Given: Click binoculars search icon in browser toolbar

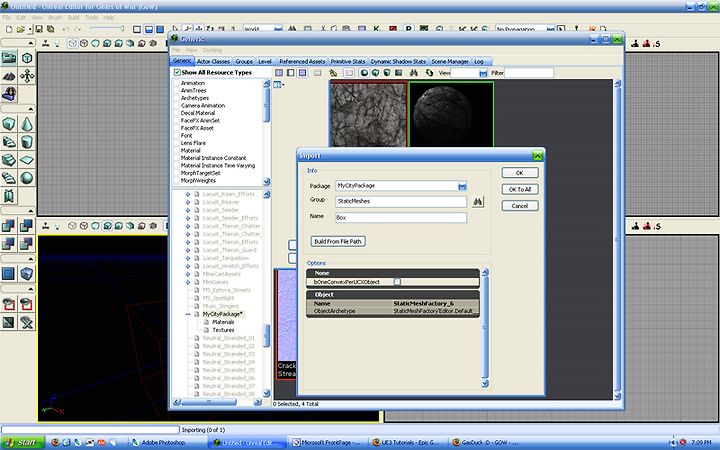Looking at the screenshot, I should tap(414, 73).
